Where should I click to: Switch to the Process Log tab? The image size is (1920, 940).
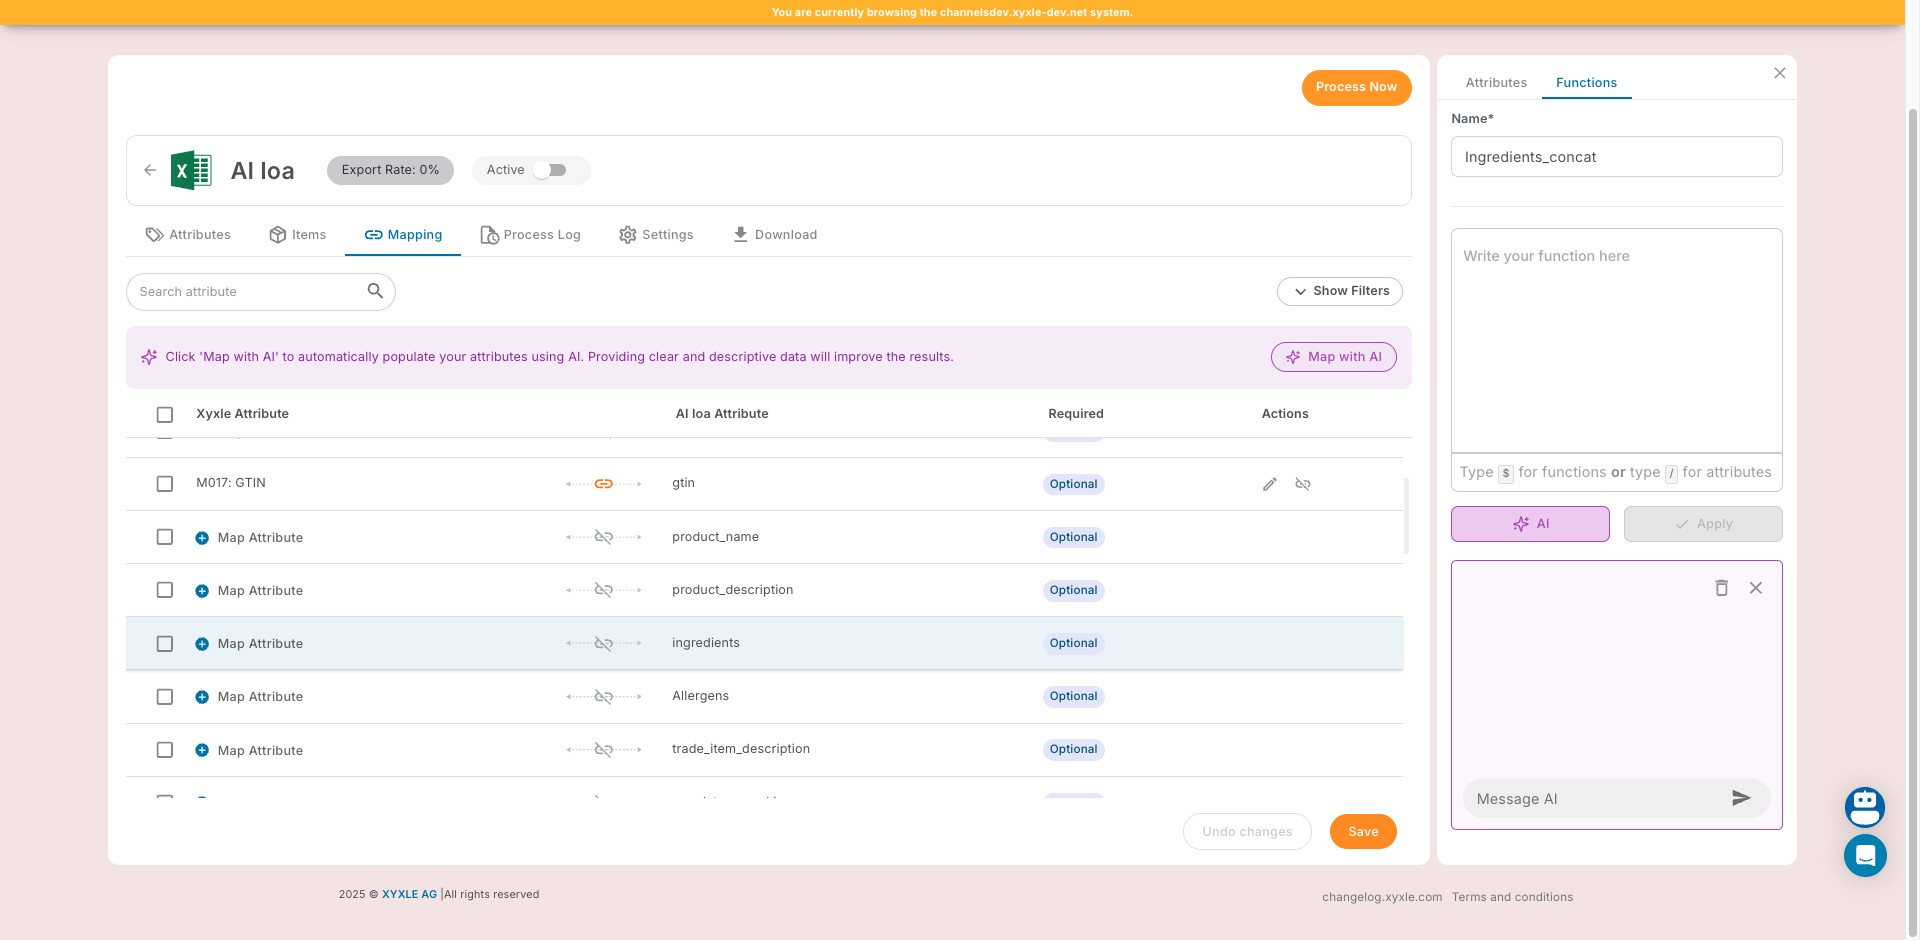[x=530, y=235]
